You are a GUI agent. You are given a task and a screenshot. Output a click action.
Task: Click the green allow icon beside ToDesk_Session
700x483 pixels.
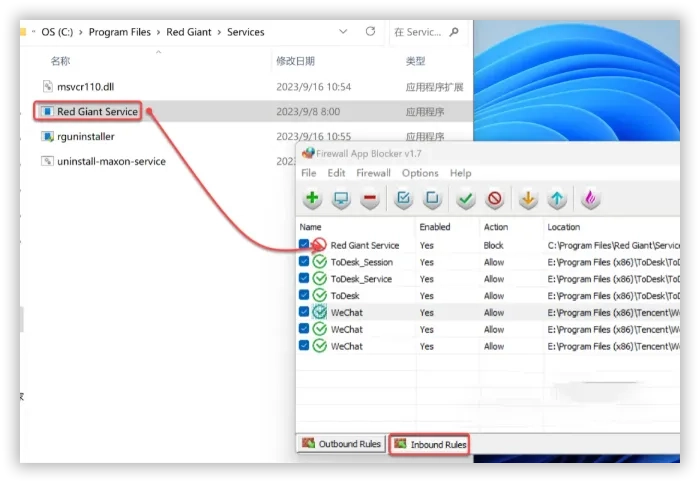(x=320, y=262)
